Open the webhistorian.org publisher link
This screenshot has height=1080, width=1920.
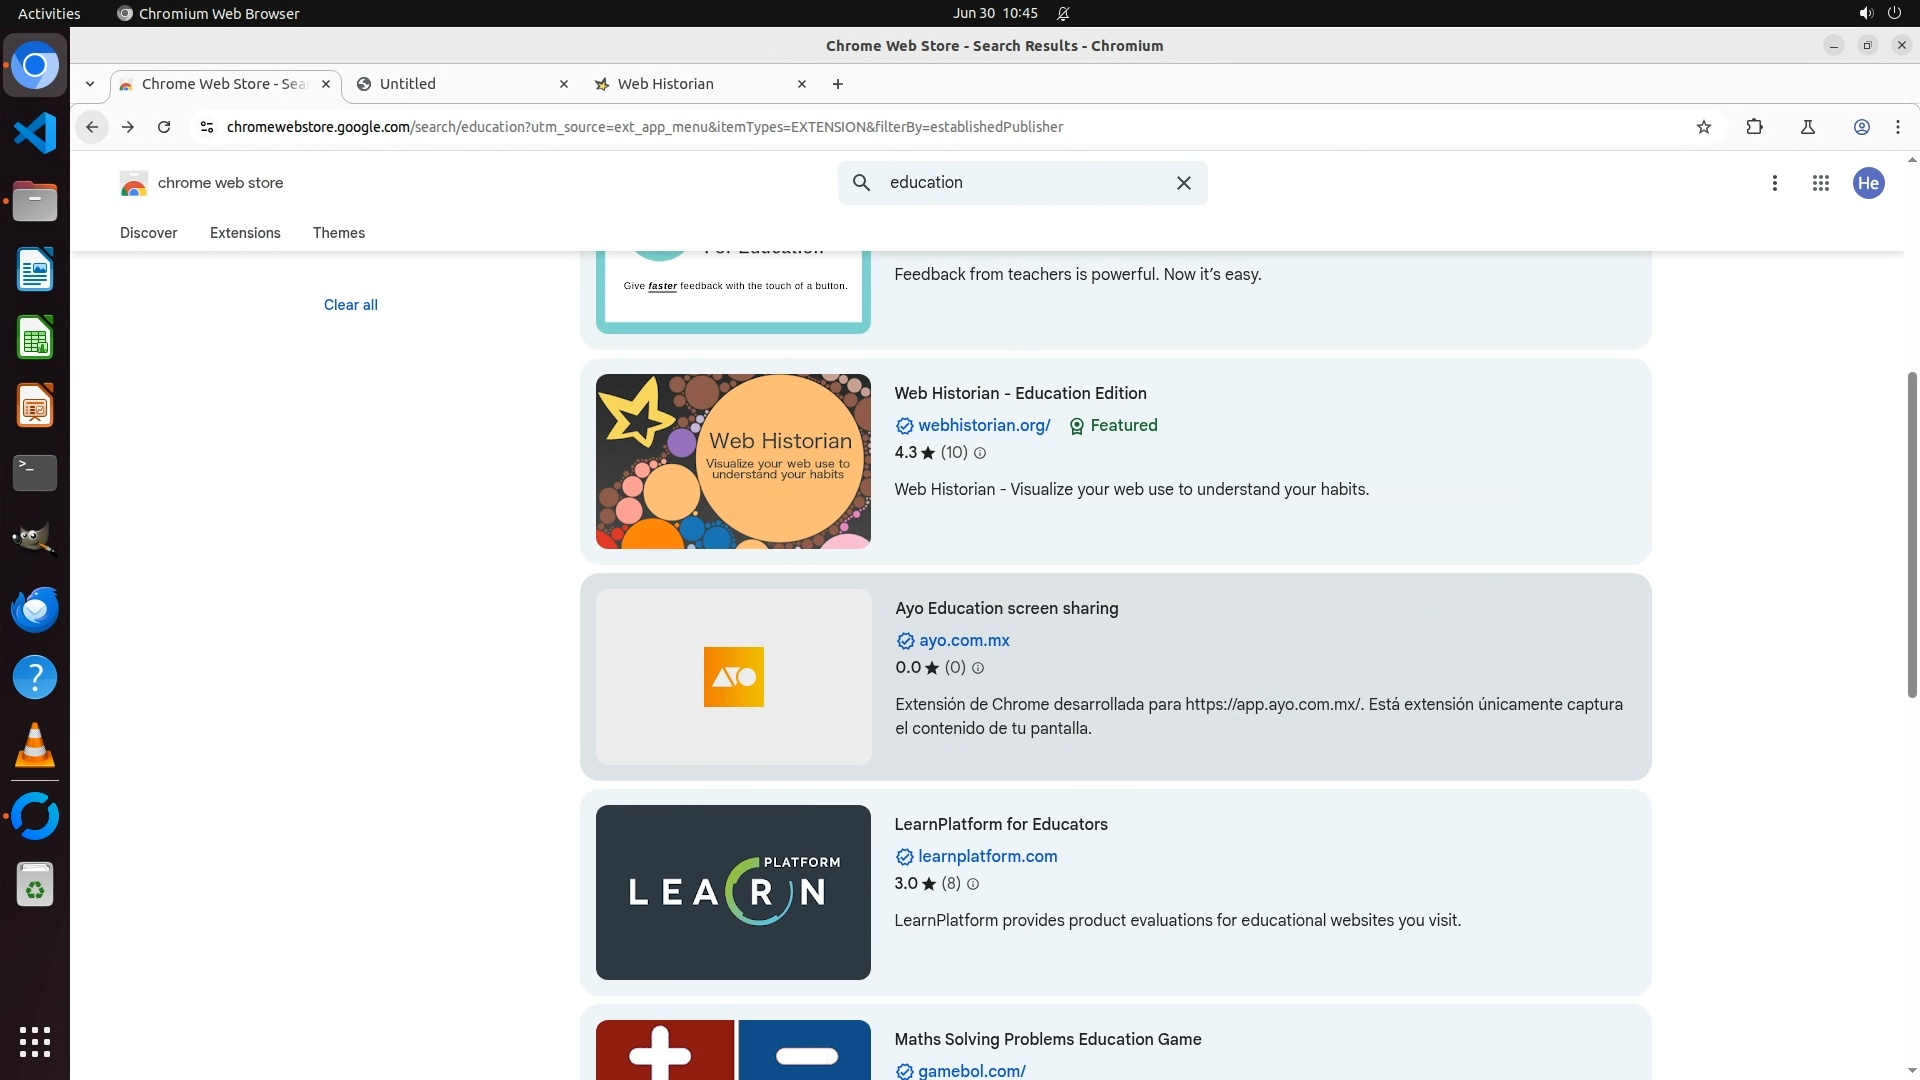point(984,425)
